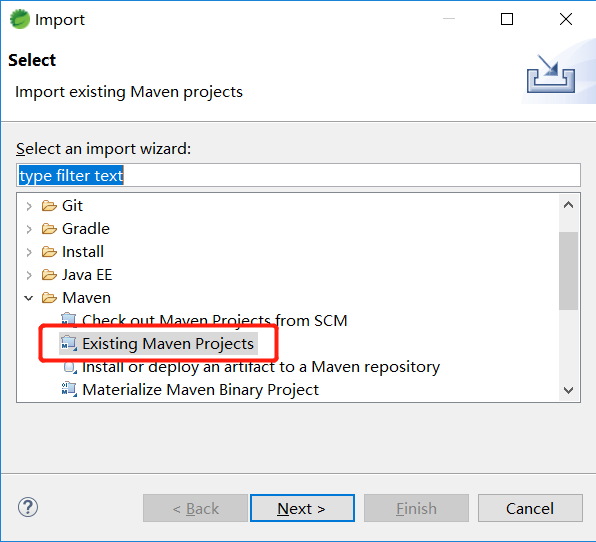Expand the Gradle category
Viewport: 596px width, 542px height.
coord(29,229)
